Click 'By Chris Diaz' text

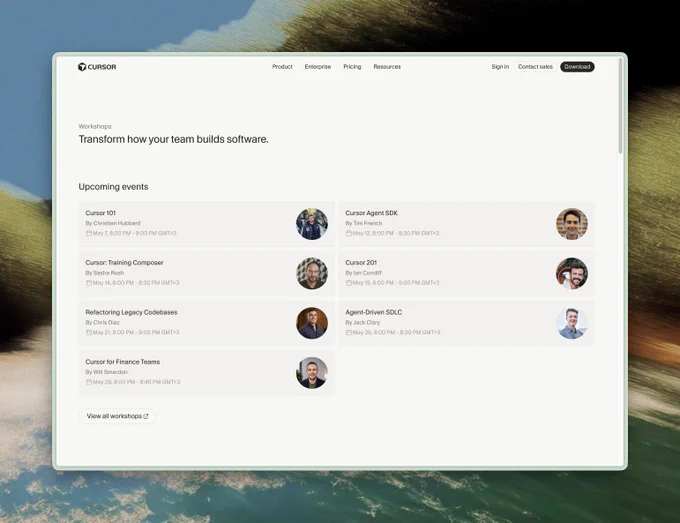pos(102,323)
